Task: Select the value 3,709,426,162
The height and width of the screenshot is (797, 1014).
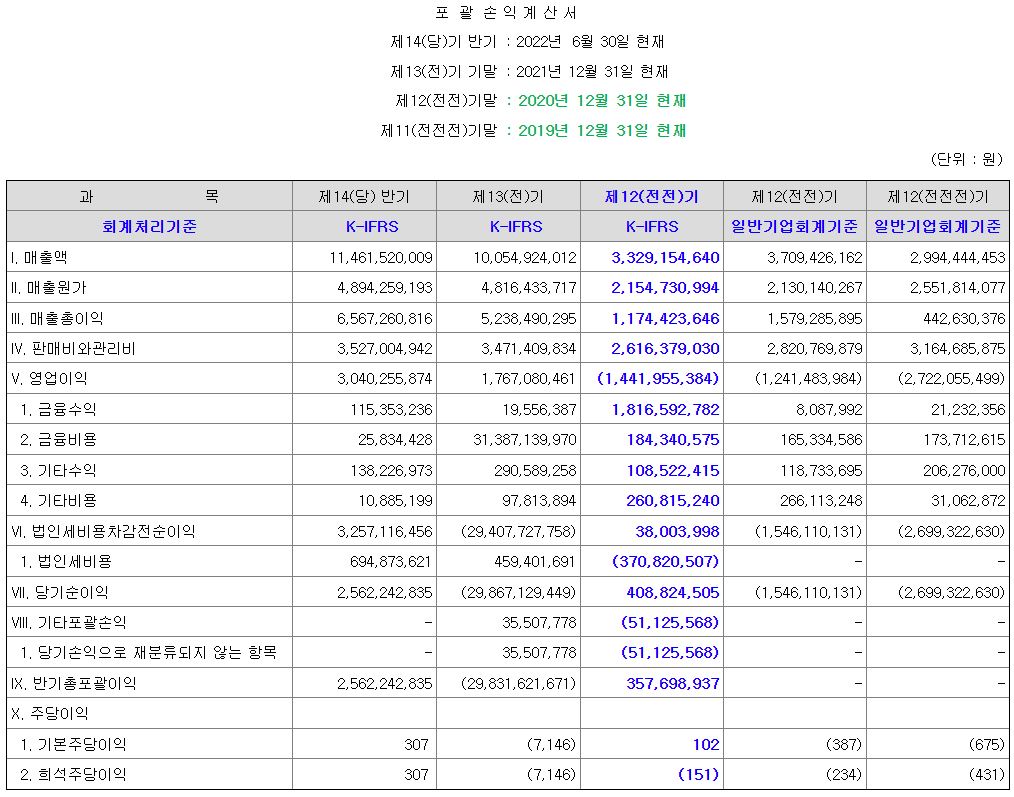Action: tap(815, 257)
